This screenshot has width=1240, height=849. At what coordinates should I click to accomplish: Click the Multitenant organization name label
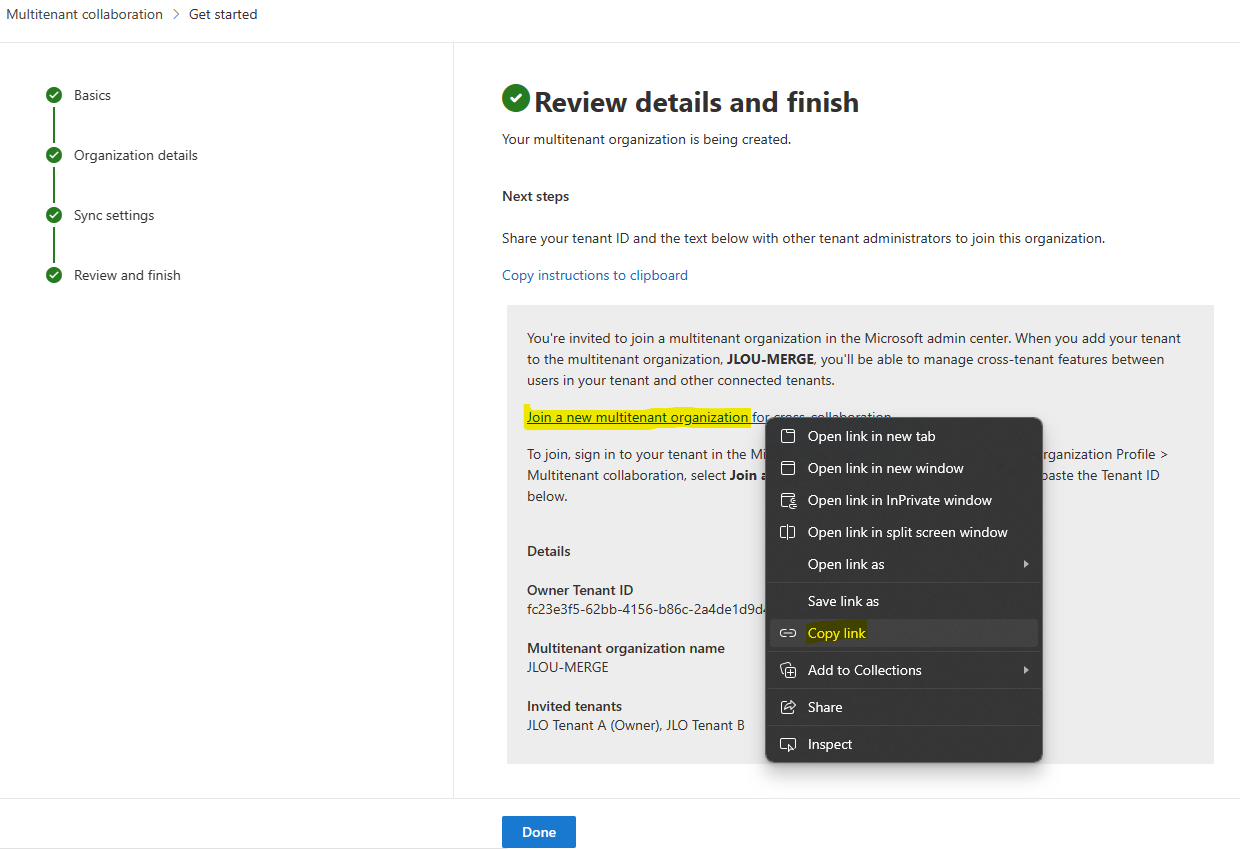[626, 648]
